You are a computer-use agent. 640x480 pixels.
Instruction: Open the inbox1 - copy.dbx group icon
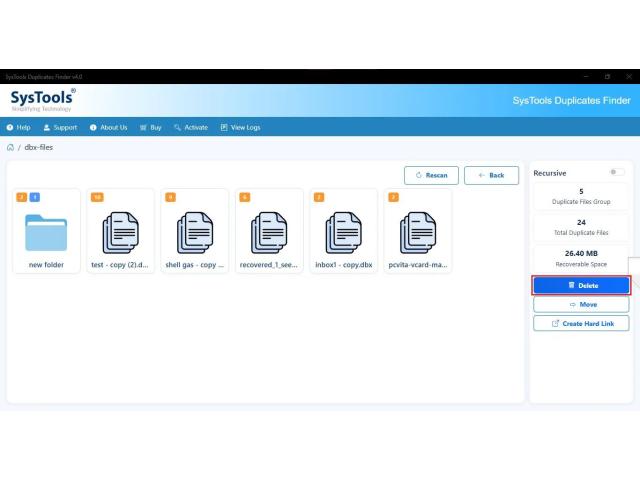pos(343,233)
